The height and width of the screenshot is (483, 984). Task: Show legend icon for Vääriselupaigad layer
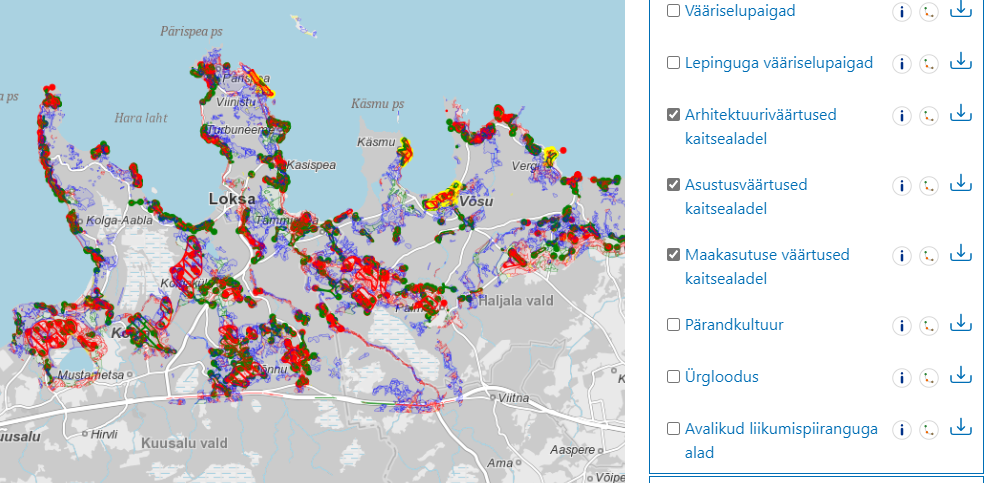point(929,11)
